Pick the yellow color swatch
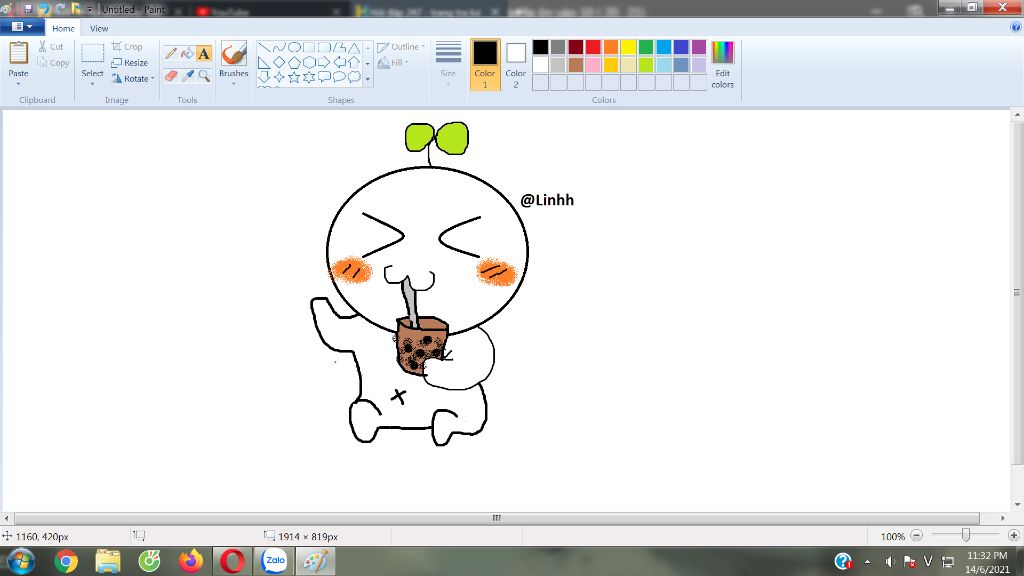Screen dimensions: 1024x576 [628, 47]
